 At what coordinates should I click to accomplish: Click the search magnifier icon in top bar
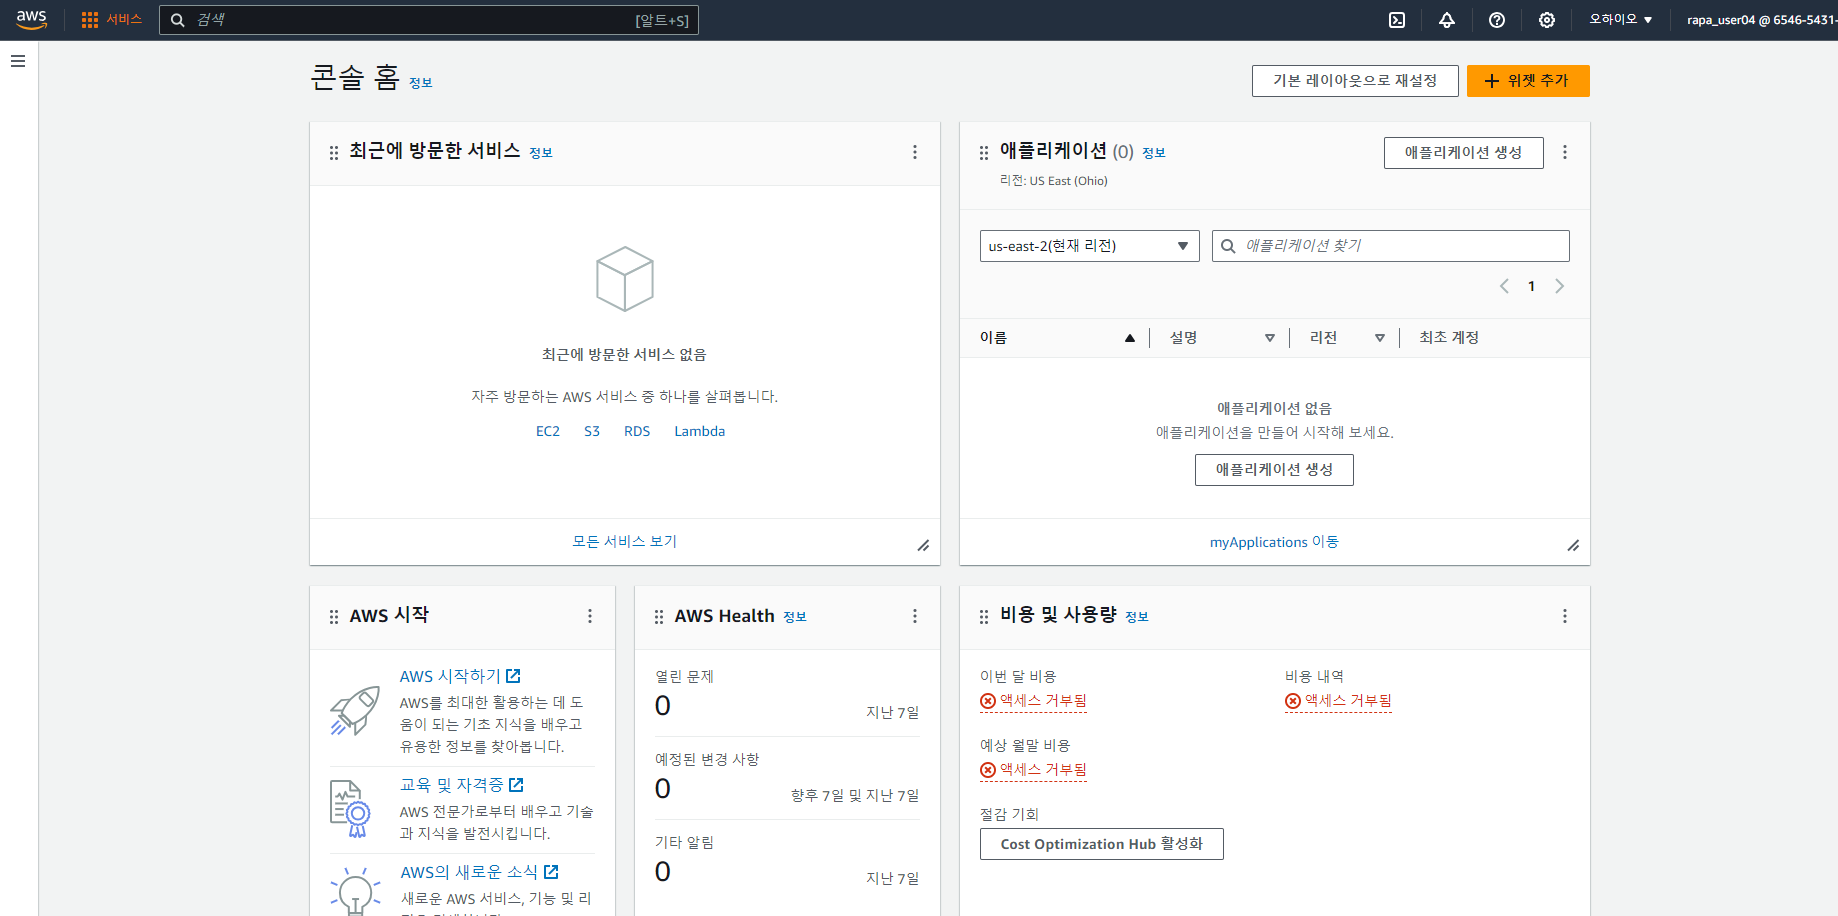point(178,20)
